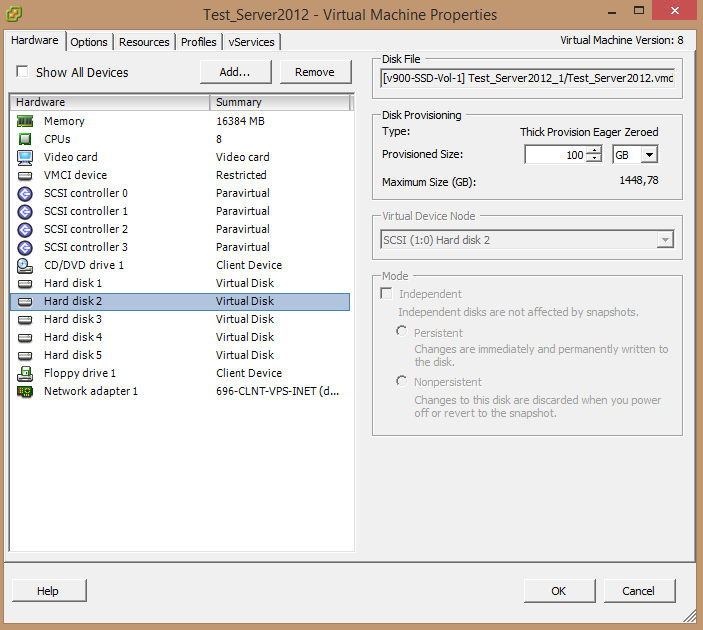Click the CD/DVD drive 1 disc icon

[x=25, y=266]
